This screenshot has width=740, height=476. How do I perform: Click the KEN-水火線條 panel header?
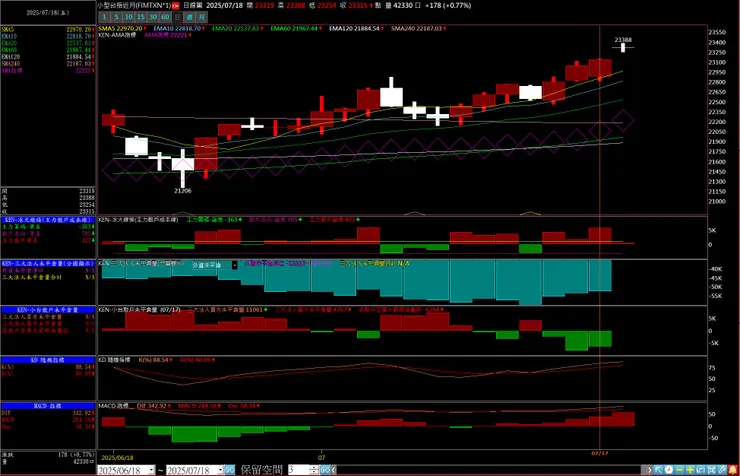point(48,220)
